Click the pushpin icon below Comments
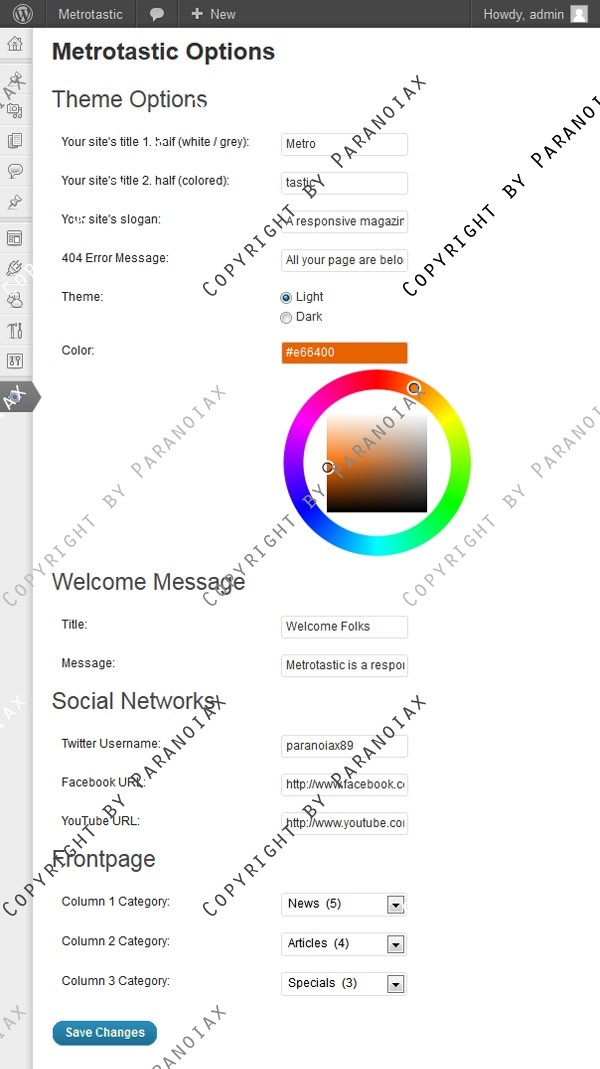 (15, 202)
